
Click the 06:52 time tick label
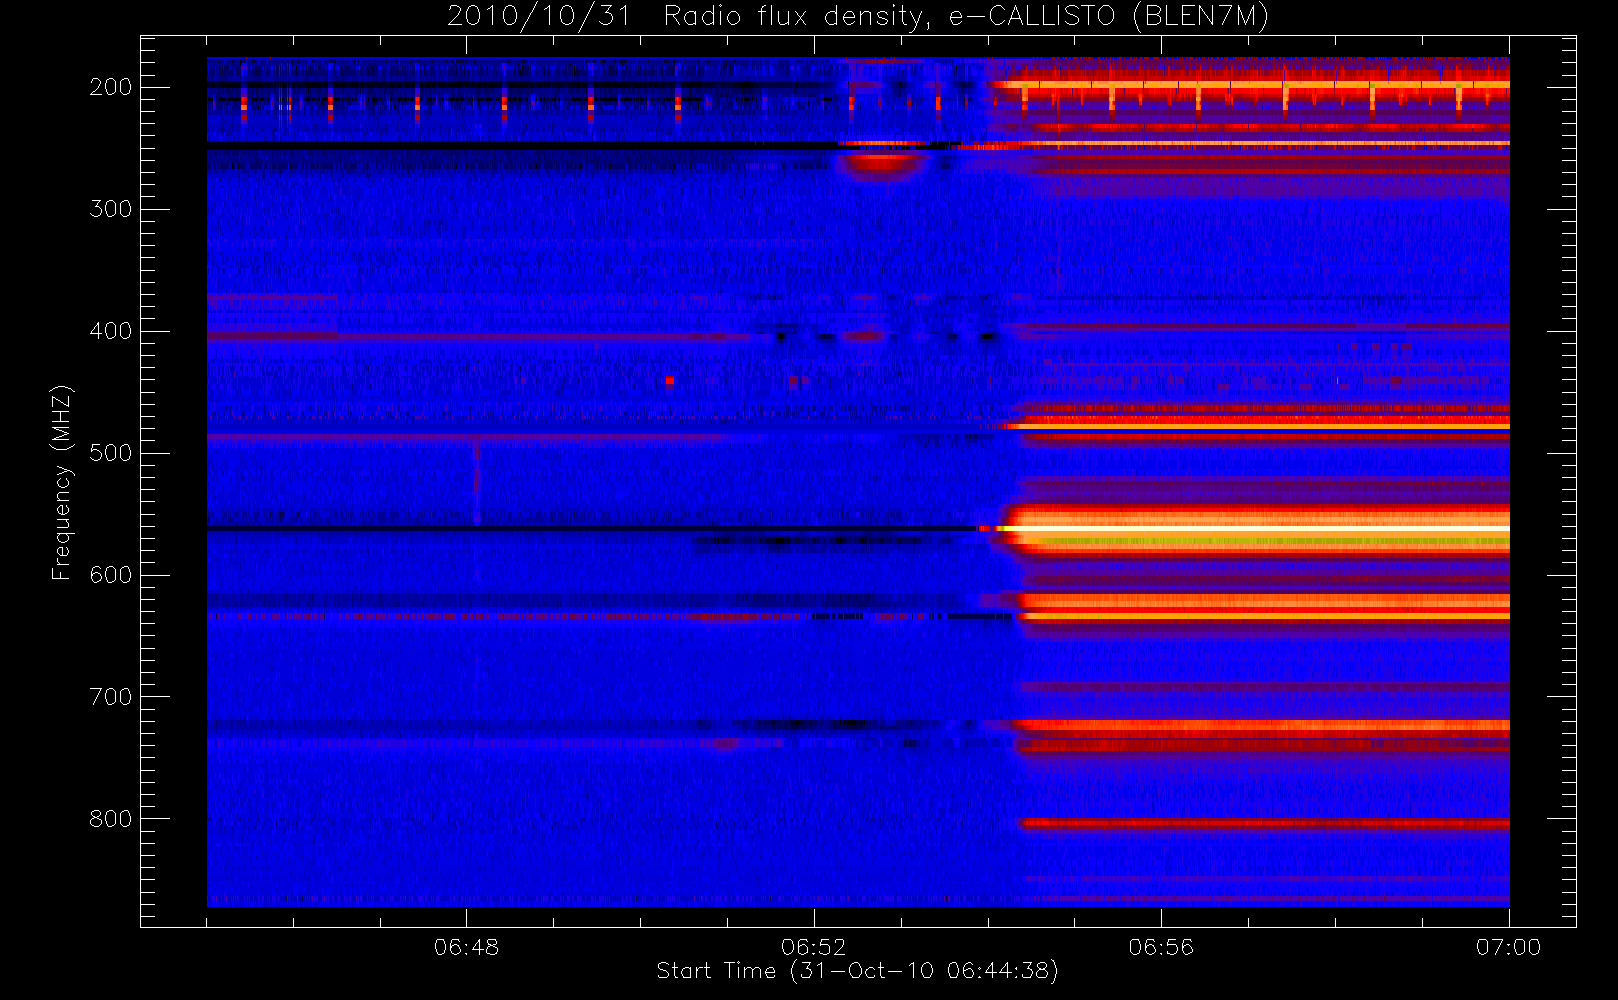[x=813, y=947]
